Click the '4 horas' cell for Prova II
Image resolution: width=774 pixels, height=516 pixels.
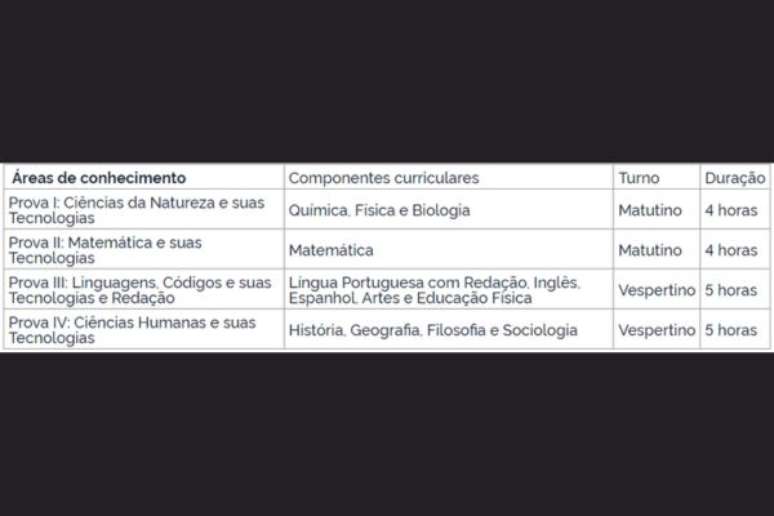(x=735, y=250)
